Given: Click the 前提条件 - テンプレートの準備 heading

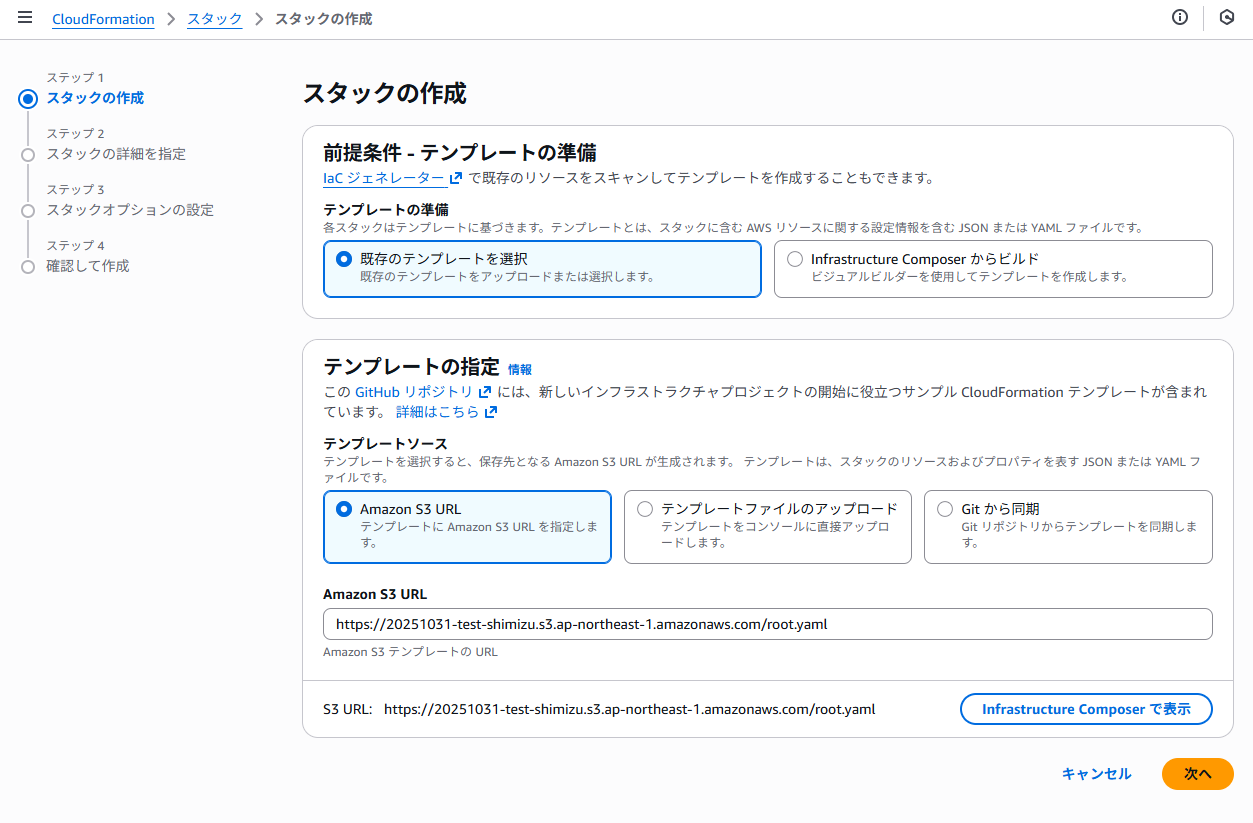Looking at the screenshot, I should tap(460, 153).
